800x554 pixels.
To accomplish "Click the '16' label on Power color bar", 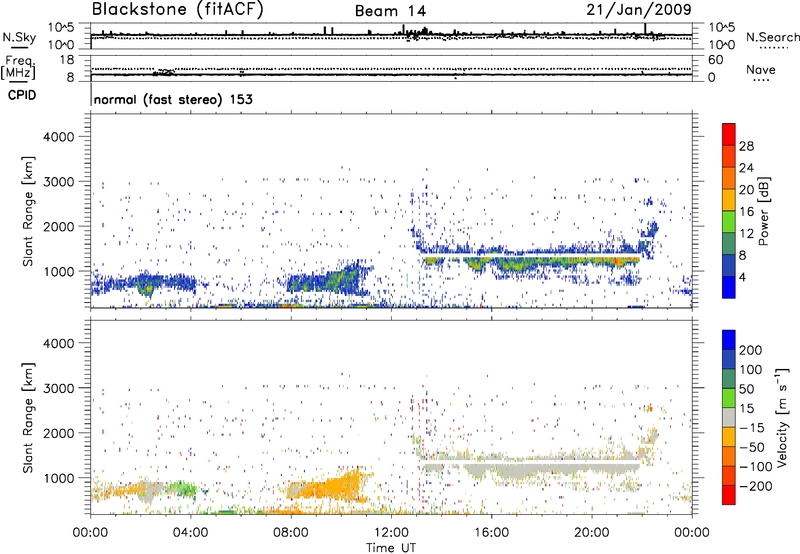I will pos(746,212).
